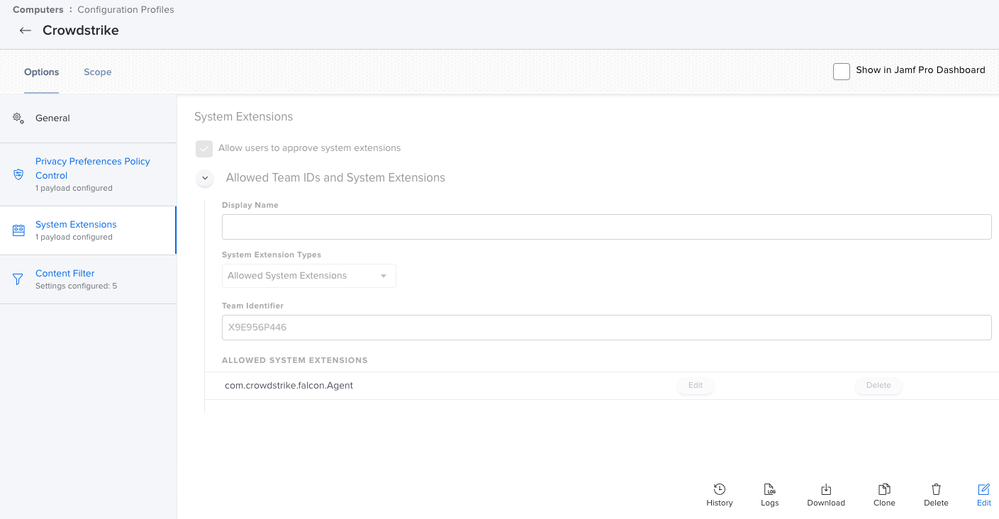
Task: Click the back arrow next to Crowdstrike
Action: (x=25, y=31)
